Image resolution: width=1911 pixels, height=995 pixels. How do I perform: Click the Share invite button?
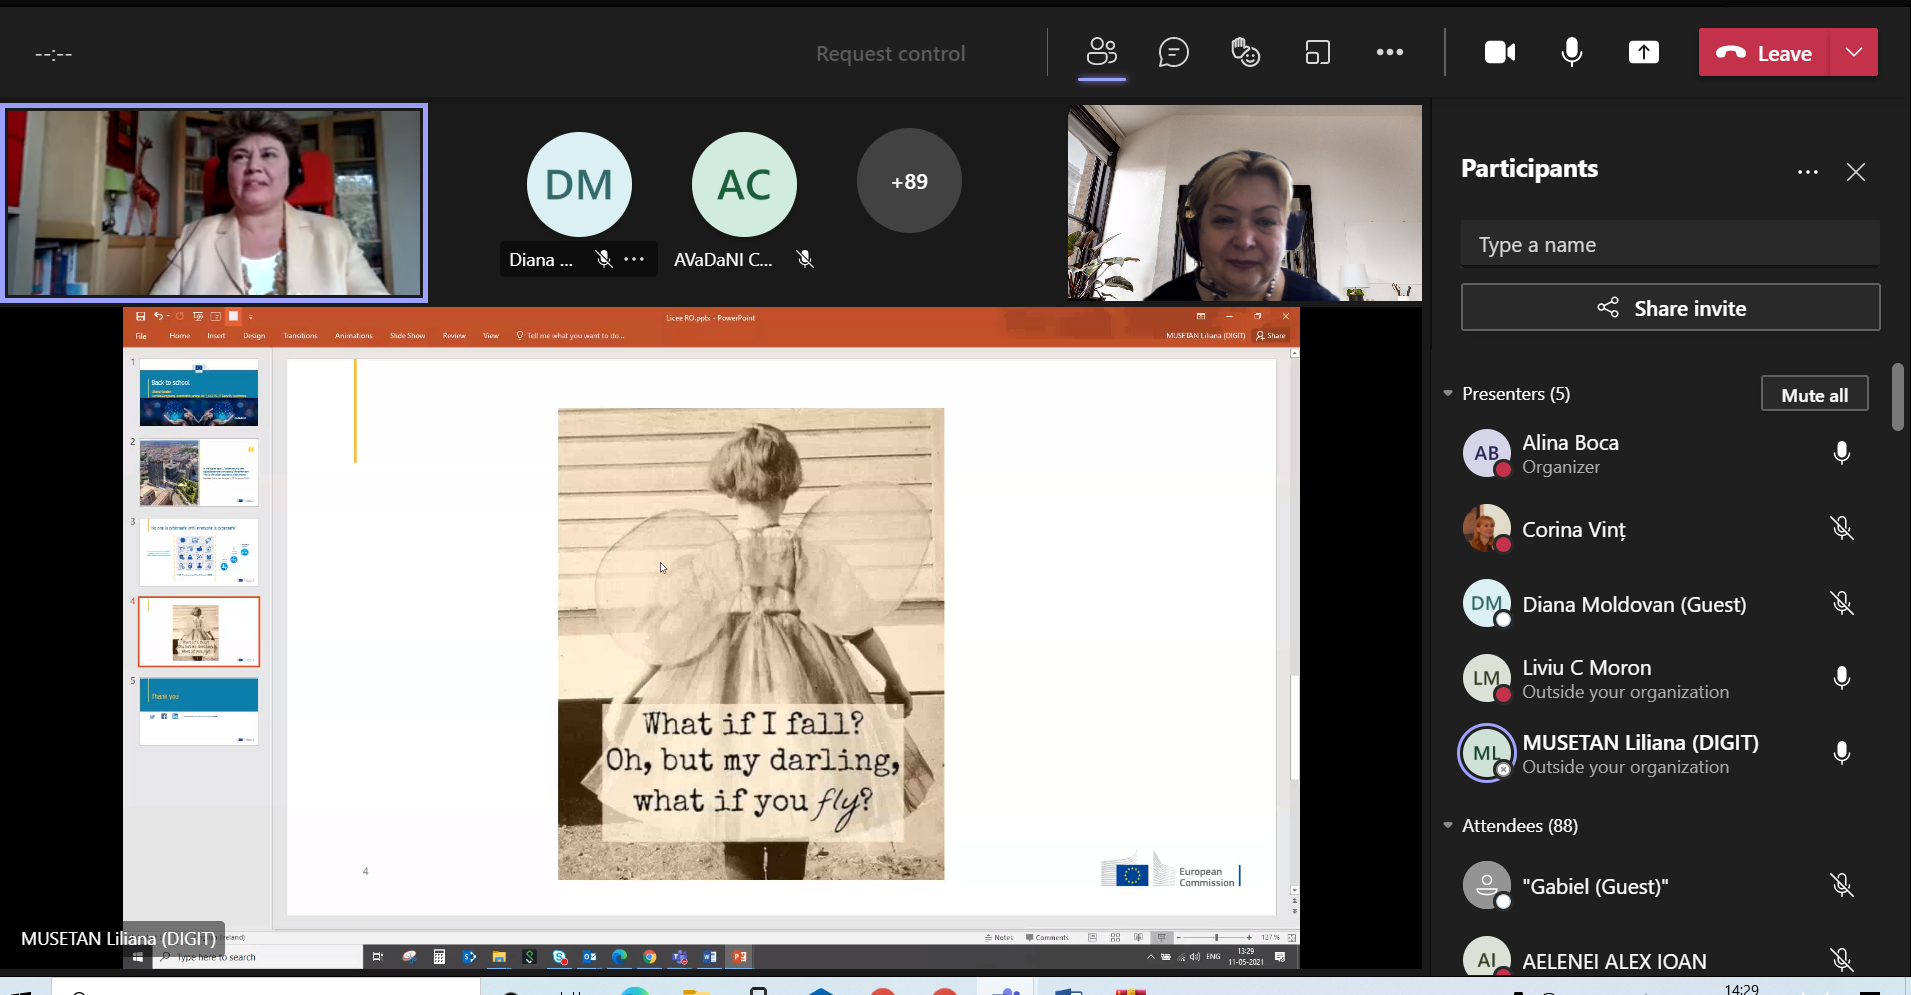coord(1670,308)
